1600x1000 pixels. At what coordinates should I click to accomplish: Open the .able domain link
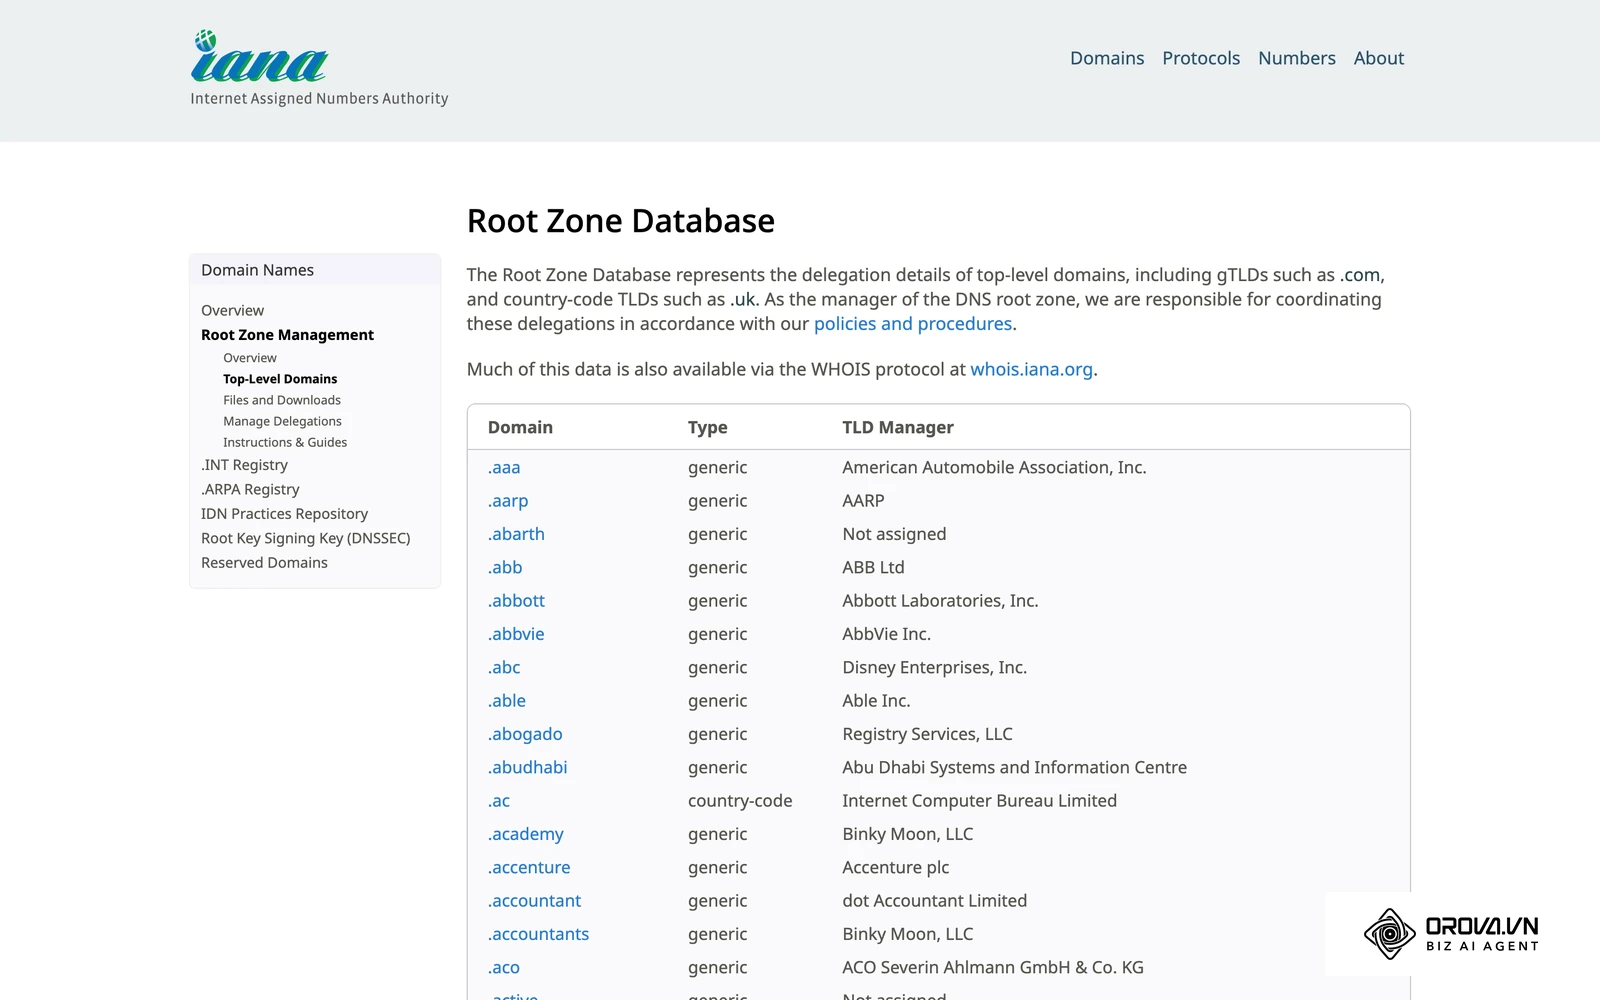click(x=507, y=701)
